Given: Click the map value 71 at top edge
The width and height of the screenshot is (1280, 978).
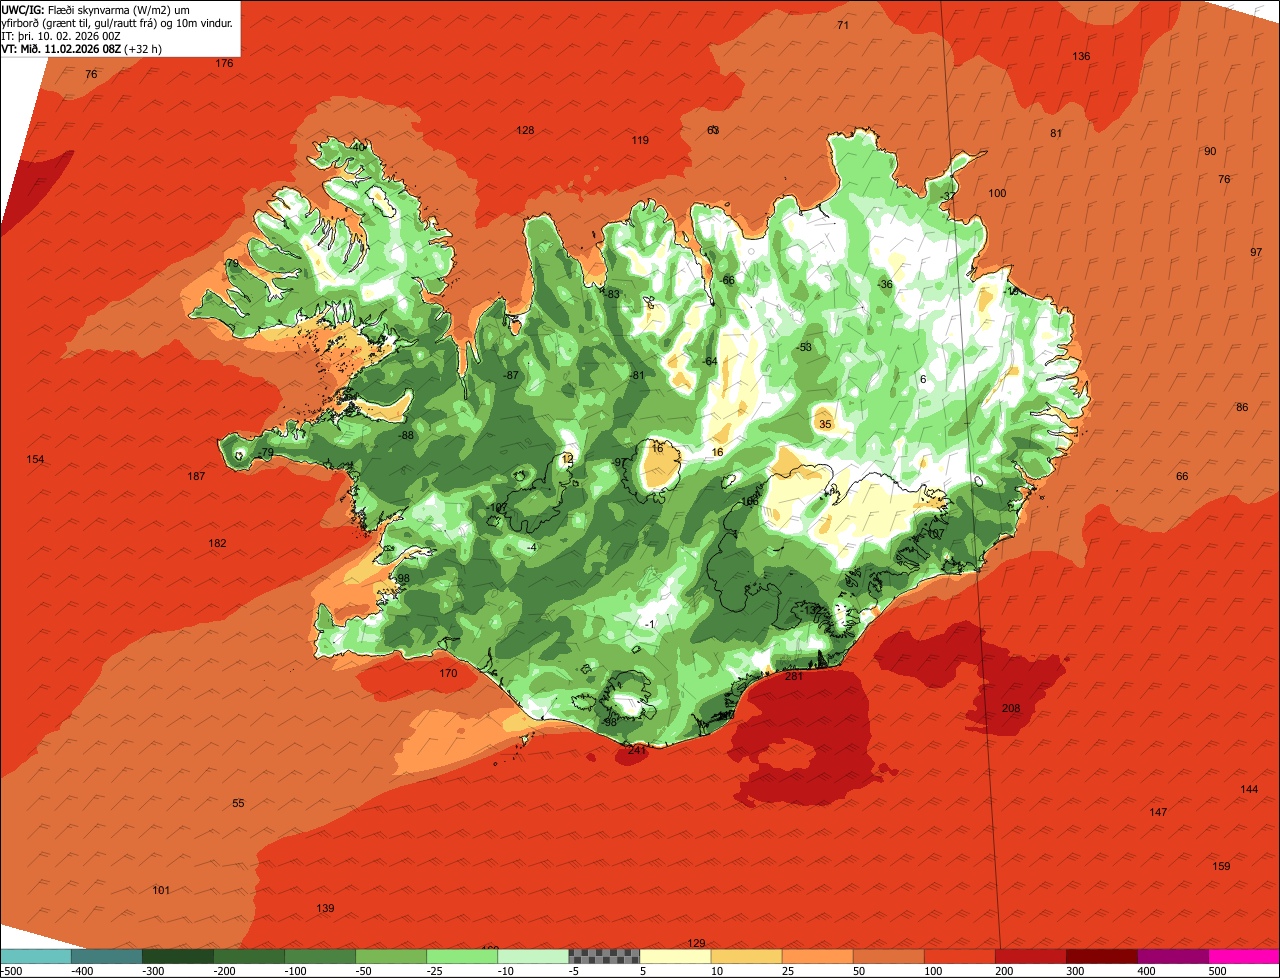Looking at the screenshot, I should [x=843, y=25].
